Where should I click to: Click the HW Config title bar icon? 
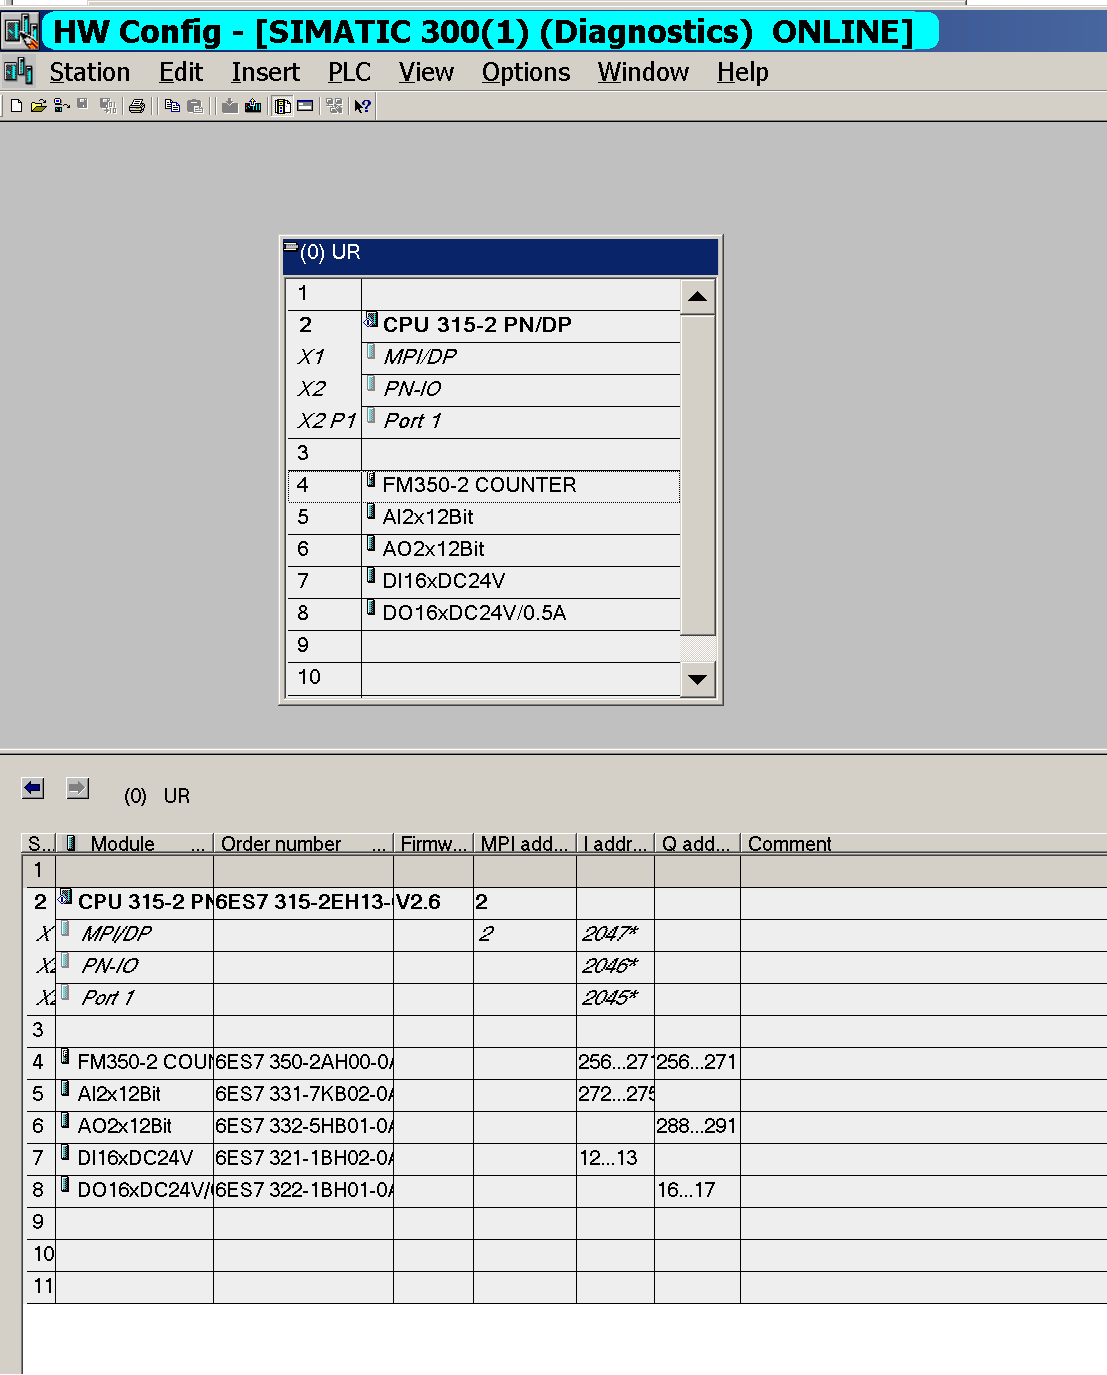click(20, 31)
